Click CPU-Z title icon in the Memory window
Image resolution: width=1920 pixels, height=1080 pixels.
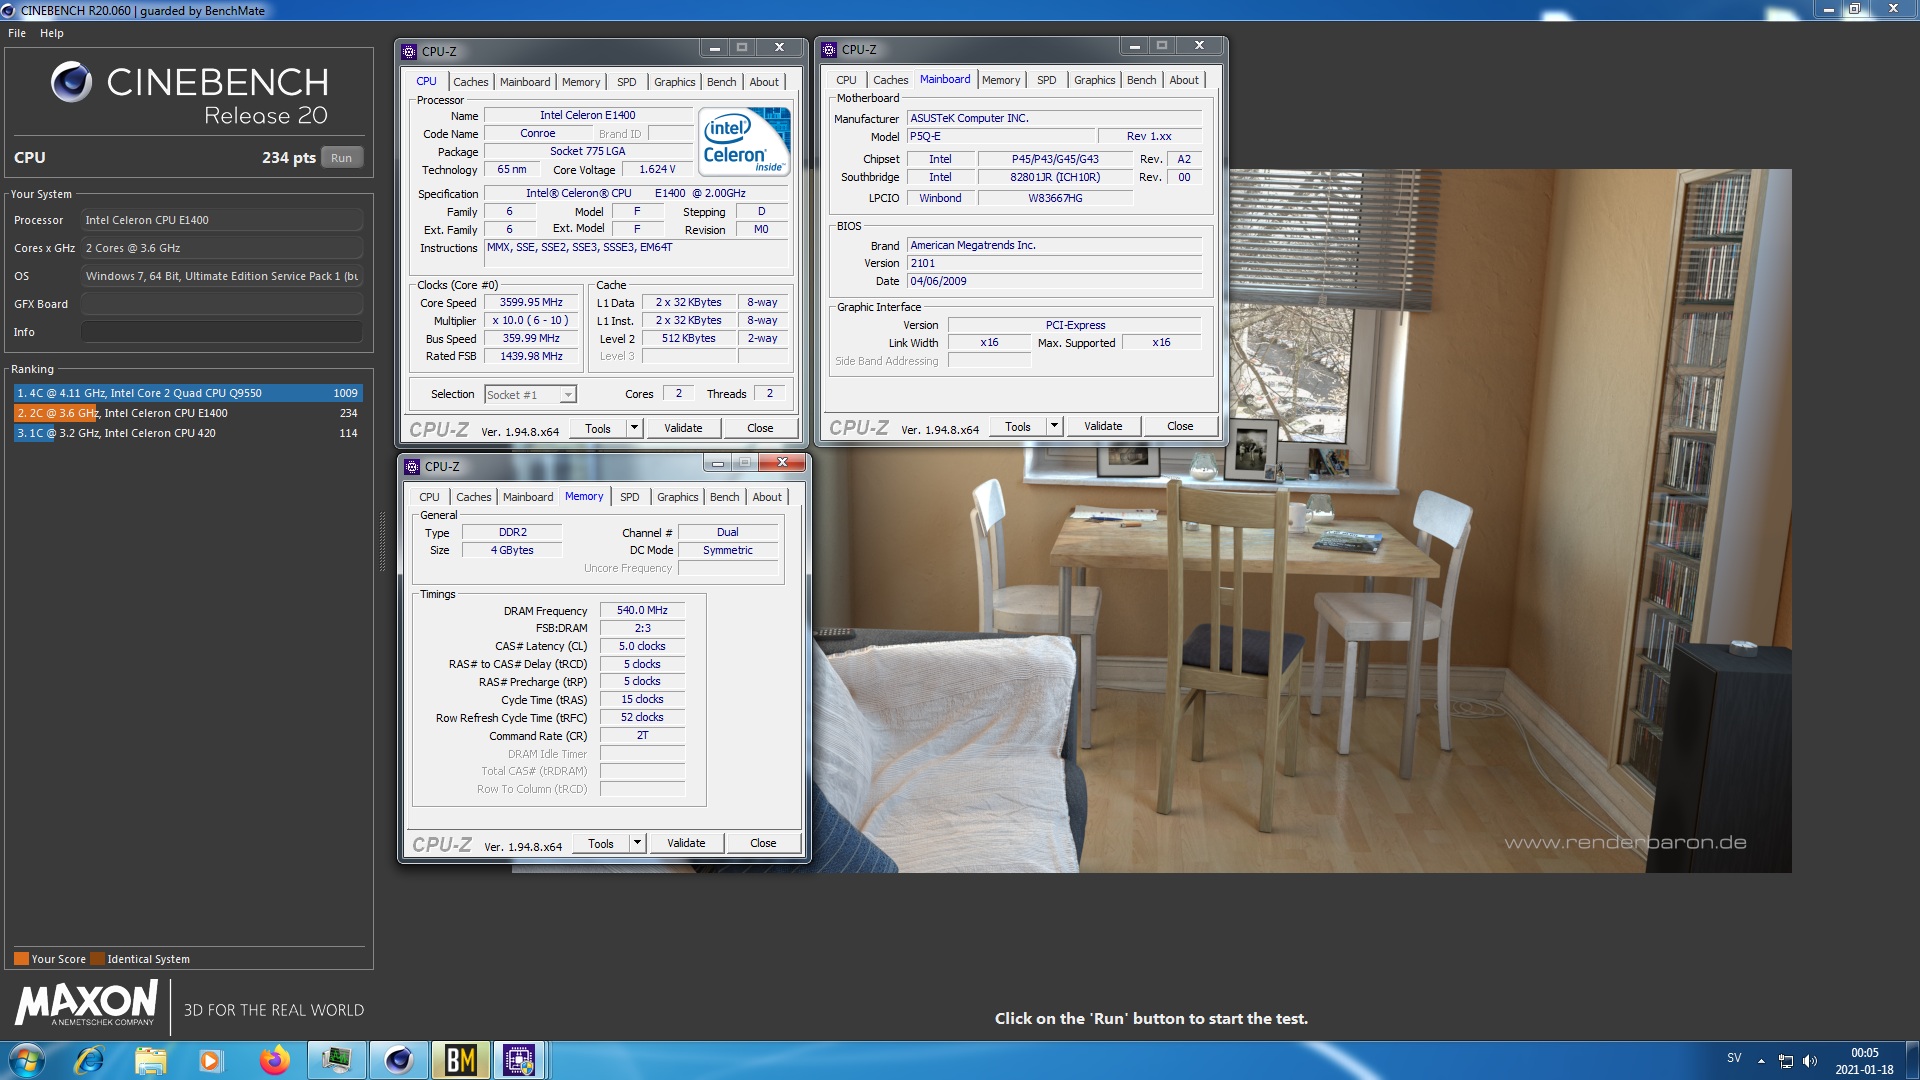pos(412,466)
